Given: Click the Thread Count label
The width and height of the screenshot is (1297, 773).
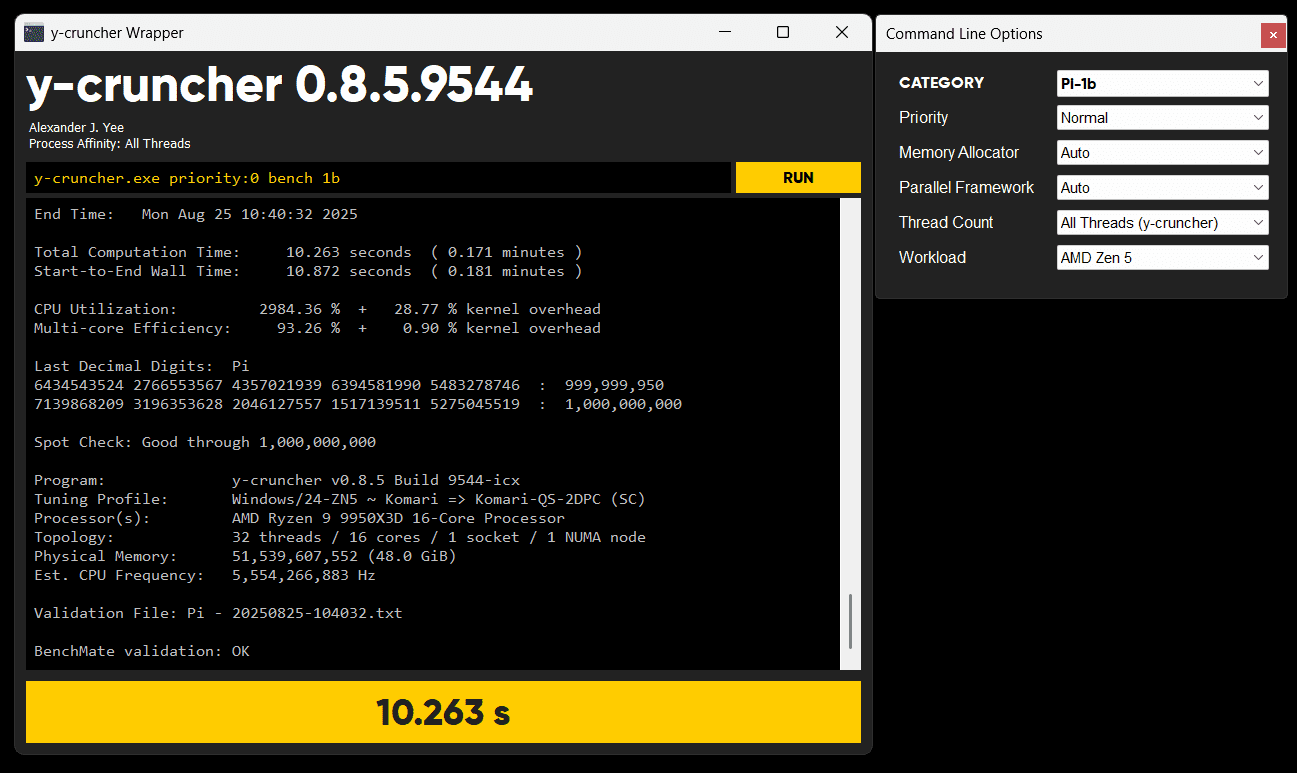Looking at the screenshot, I should 946,222.
